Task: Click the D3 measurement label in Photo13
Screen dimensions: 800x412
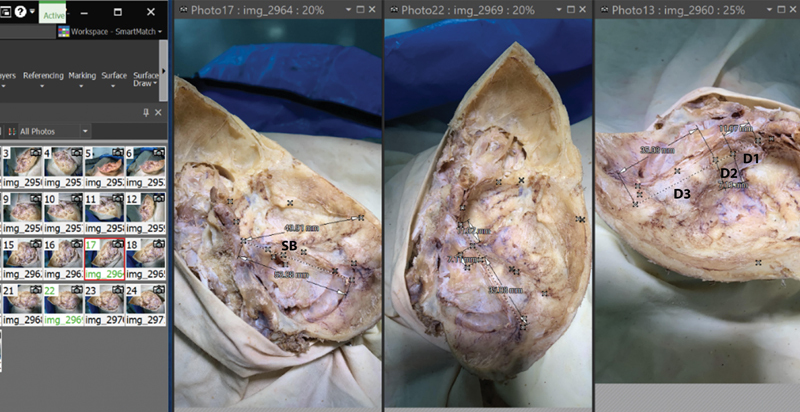Action: (x=682, y=192)
